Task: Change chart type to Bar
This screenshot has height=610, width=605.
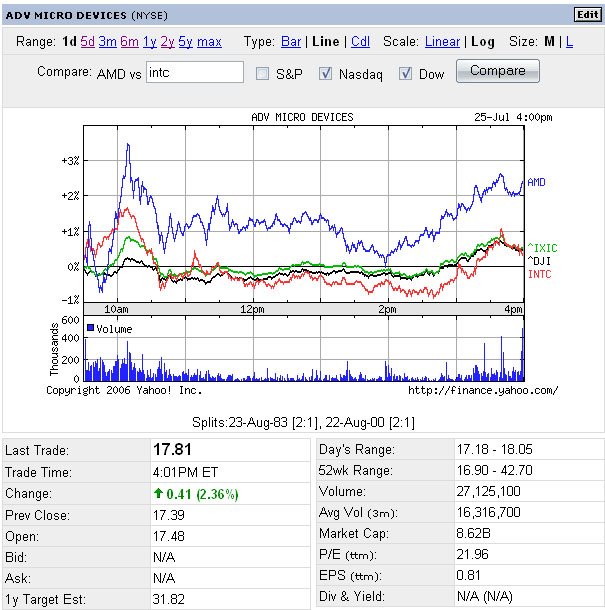Action: pos(291,42)
